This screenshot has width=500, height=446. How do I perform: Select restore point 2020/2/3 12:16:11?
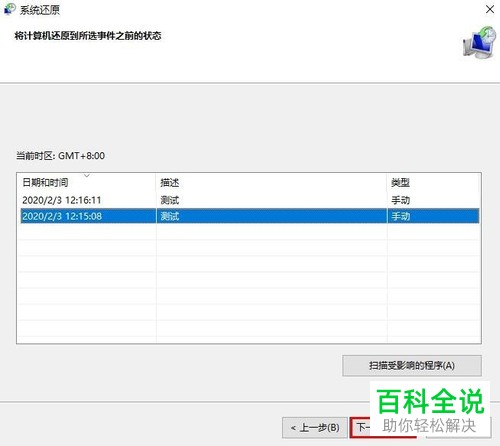pyautogui.click(x=250, y=200)
